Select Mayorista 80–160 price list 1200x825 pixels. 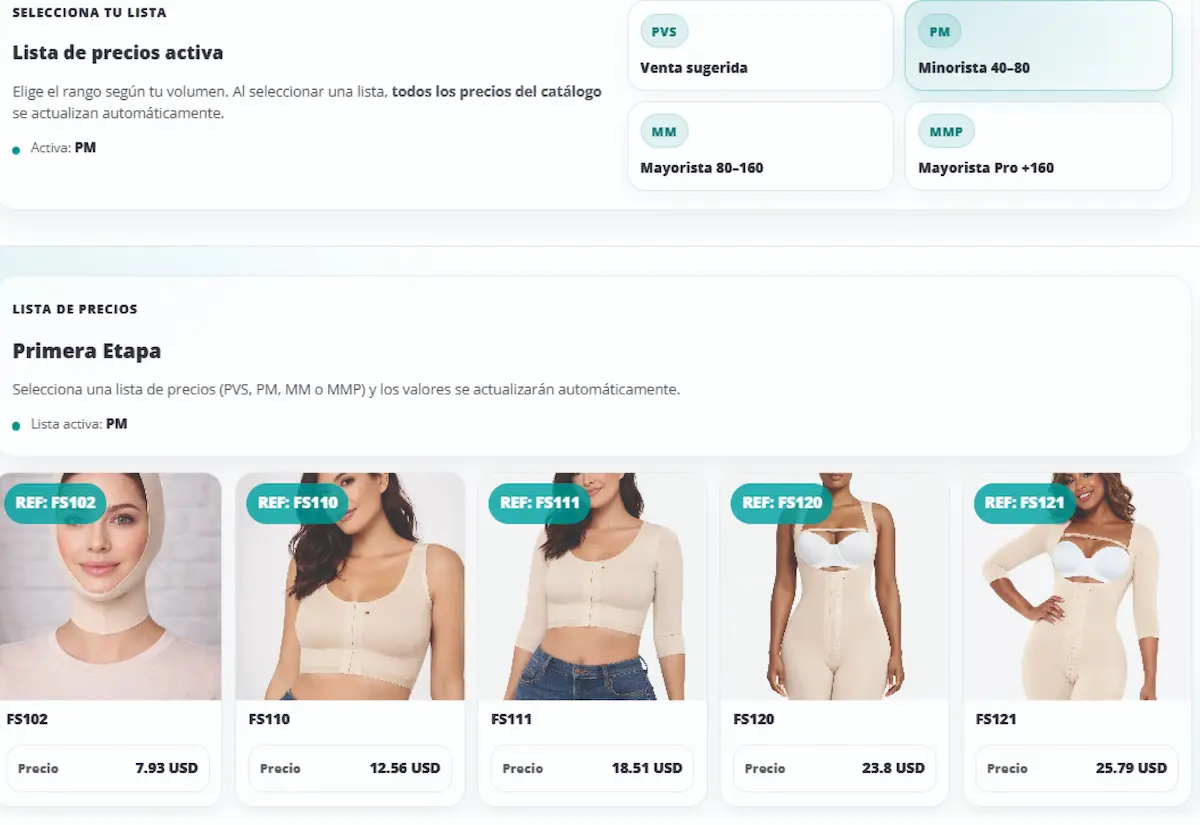pos(760,146)
